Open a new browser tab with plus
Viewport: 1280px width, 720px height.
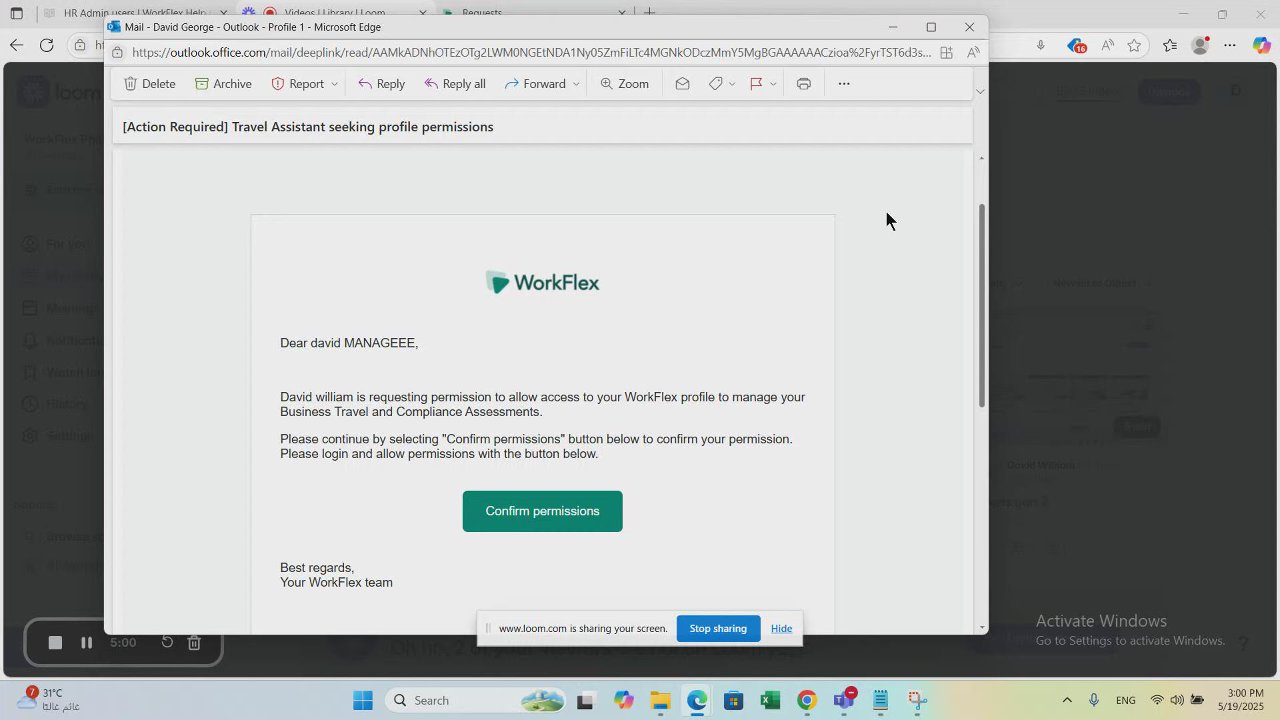[650, 13]
